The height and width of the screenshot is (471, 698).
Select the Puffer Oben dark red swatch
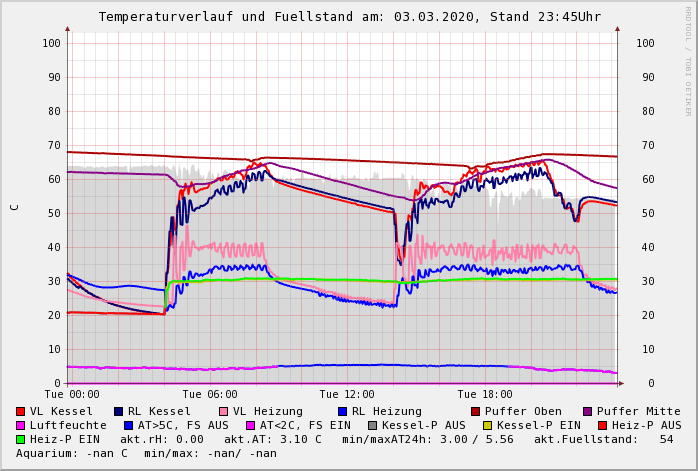(476, 411)
